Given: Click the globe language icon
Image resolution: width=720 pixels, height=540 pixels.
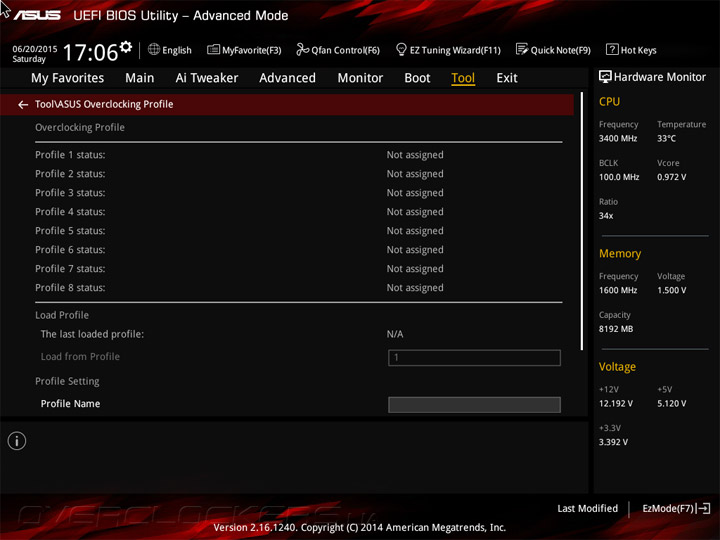Looking at the screenshot, I should pos(154,49).
